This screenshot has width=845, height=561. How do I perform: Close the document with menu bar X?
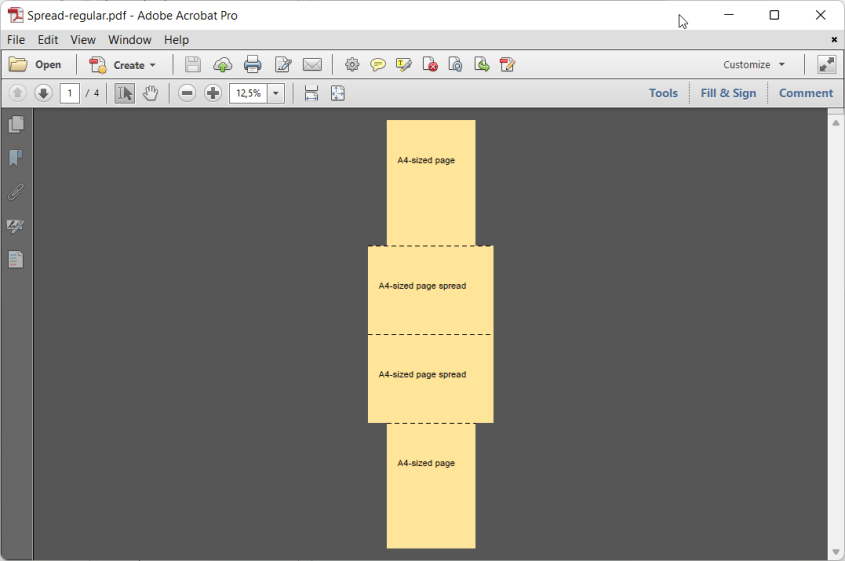point(834,40)
